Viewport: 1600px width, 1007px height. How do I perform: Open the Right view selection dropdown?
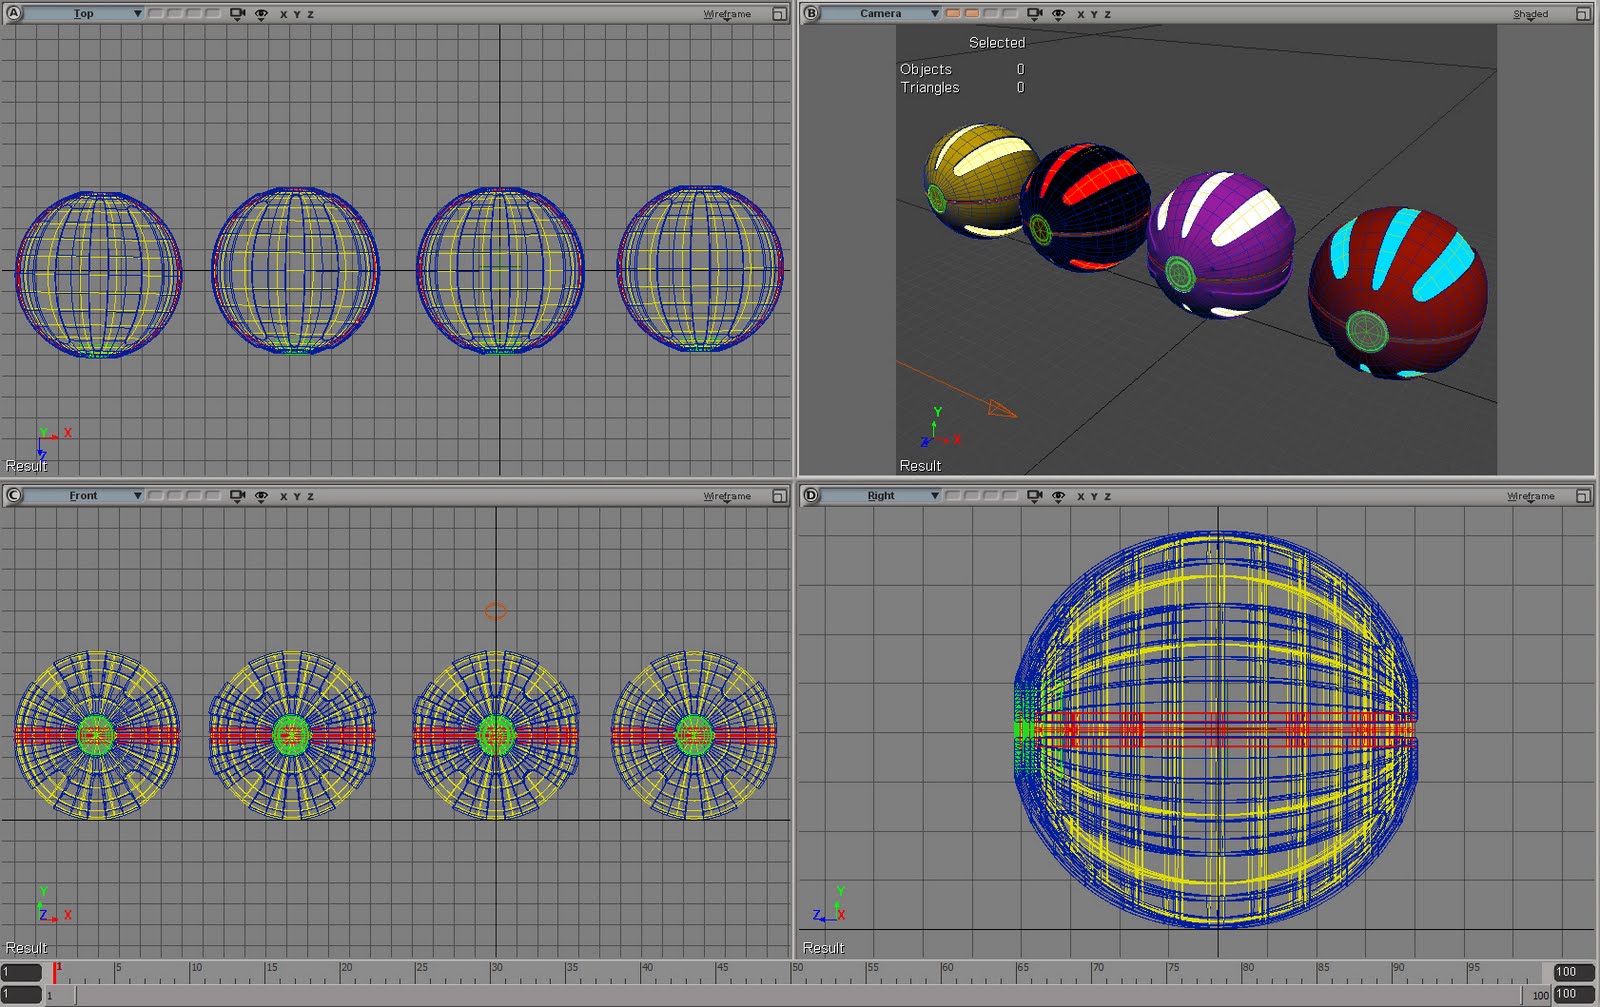881,496
